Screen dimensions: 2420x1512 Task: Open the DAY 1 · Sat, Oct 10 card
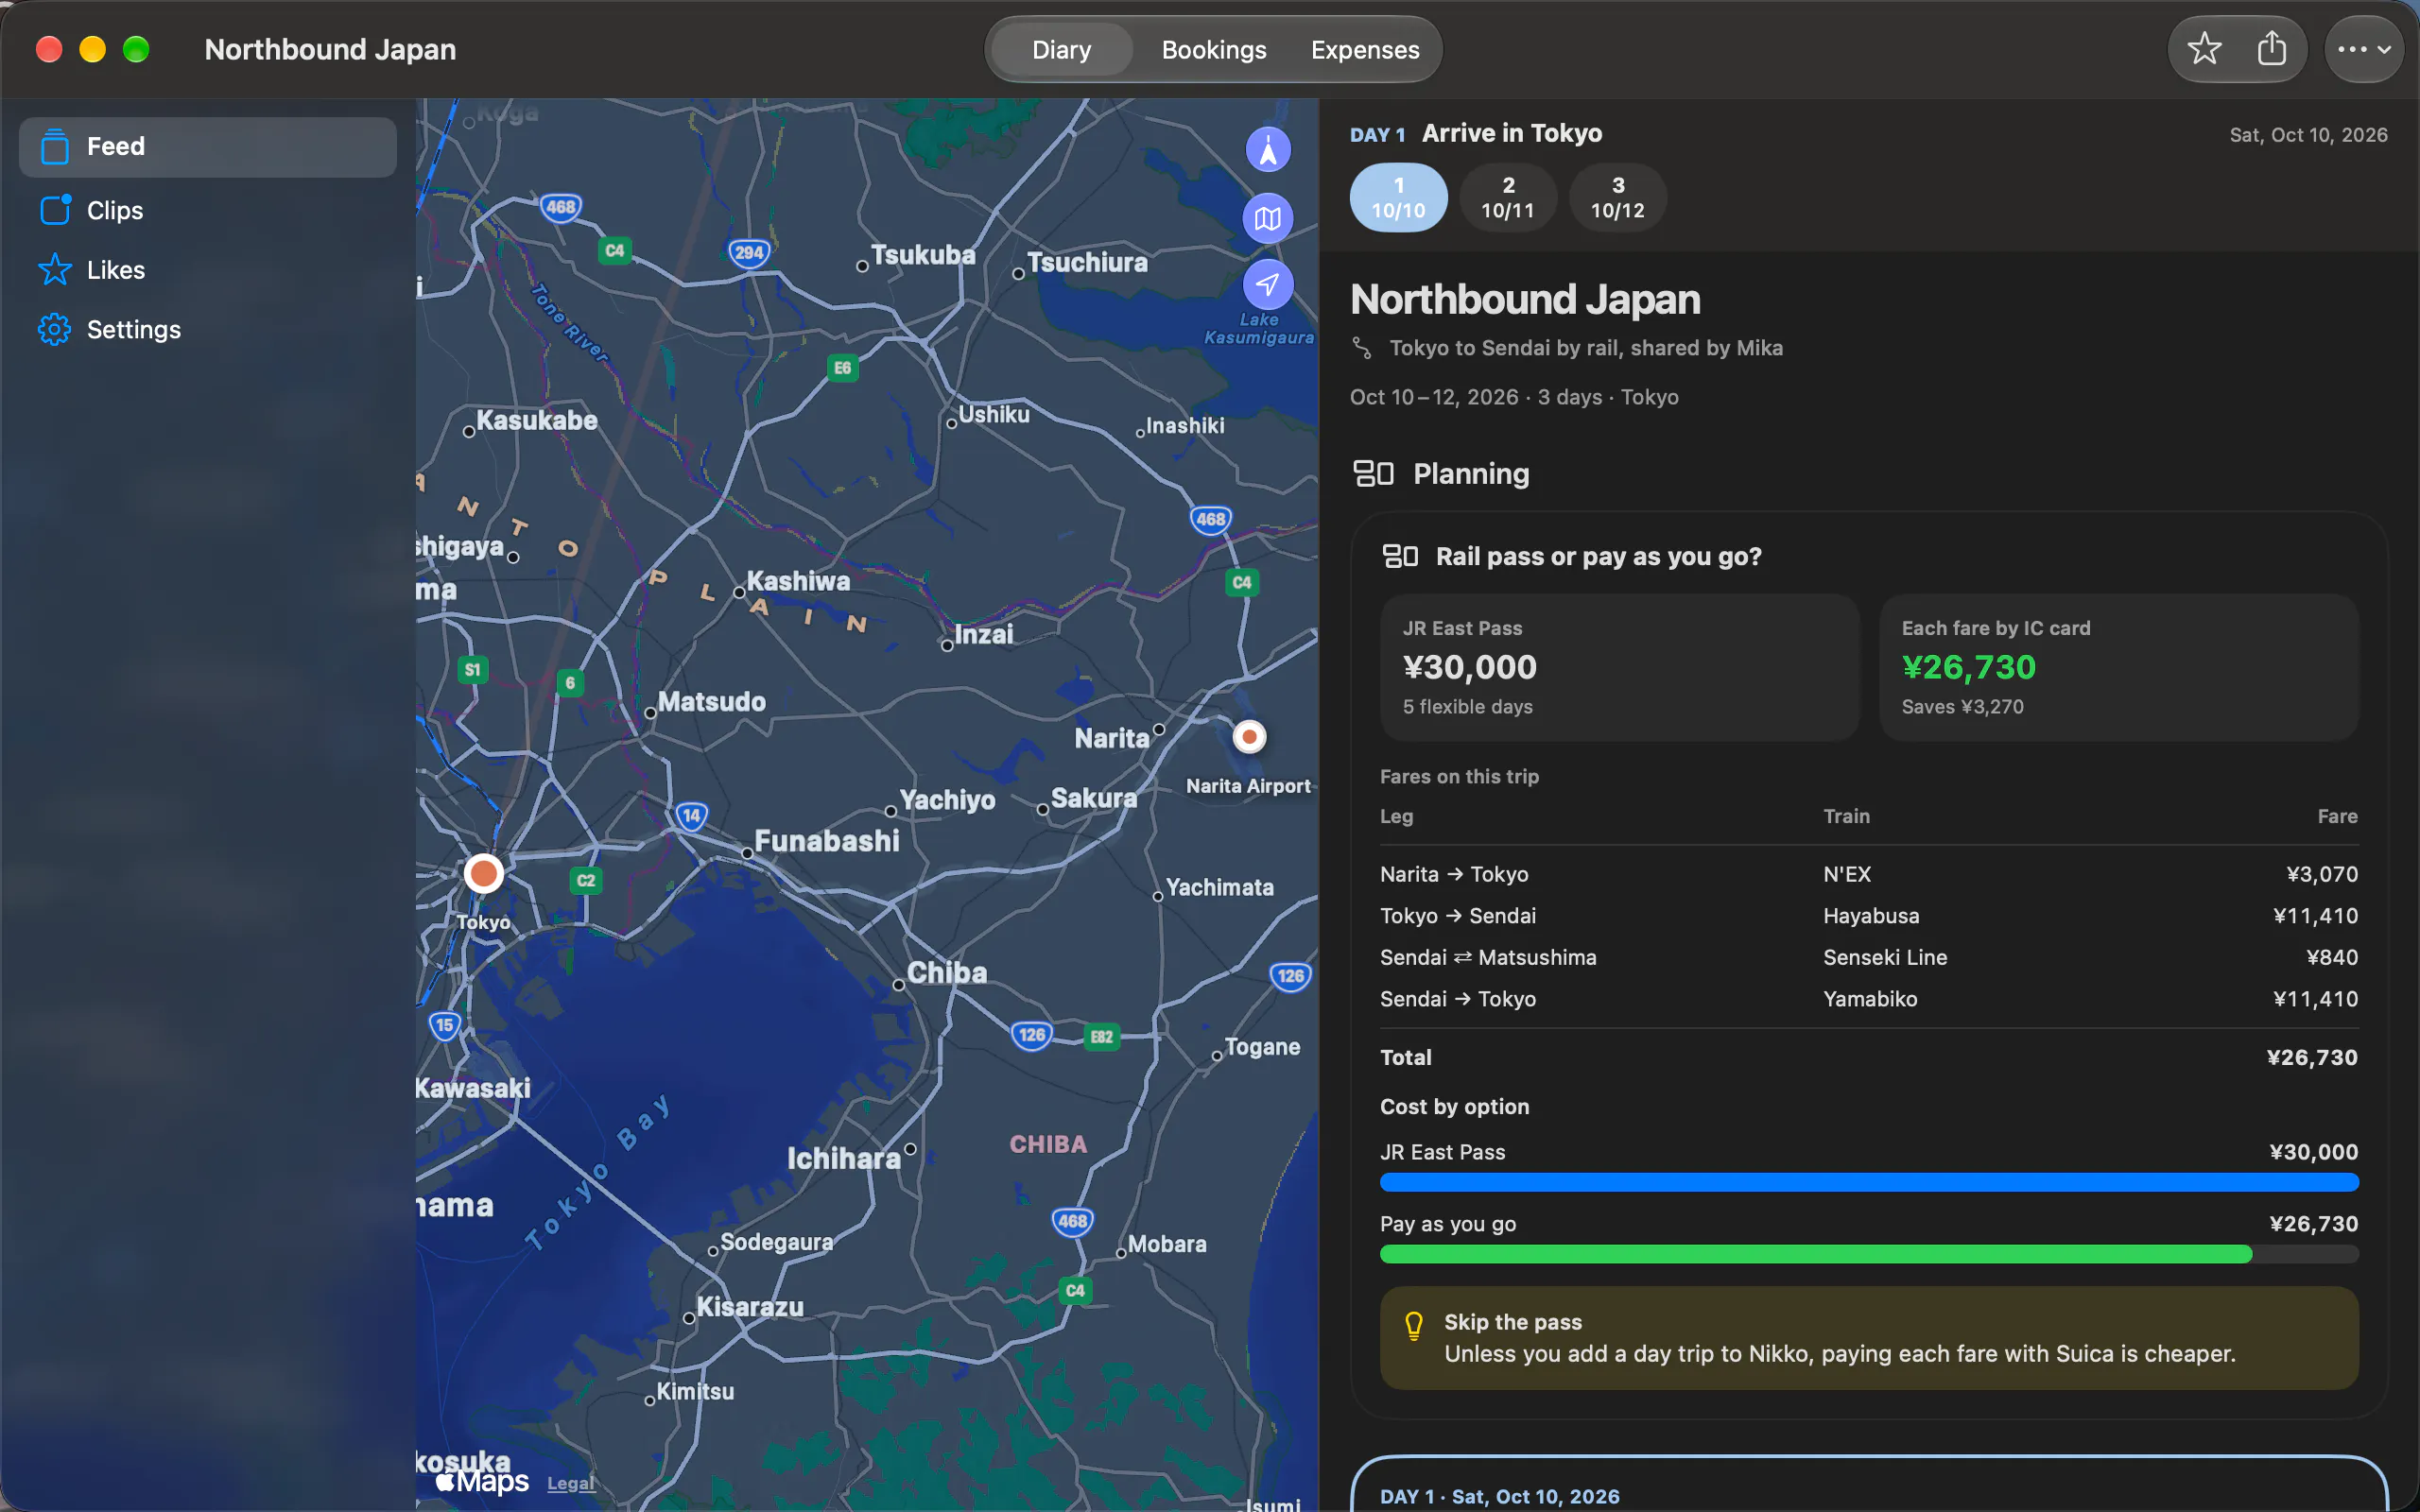pos(1869,1484)
